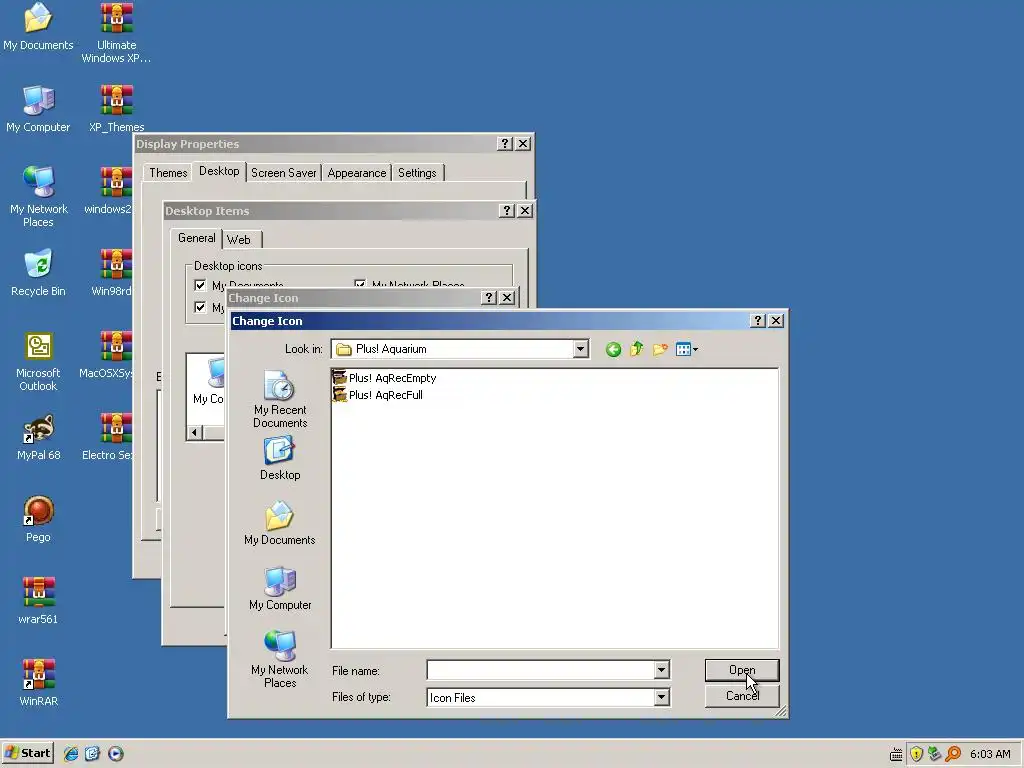This screenshot has width=1024, height=768.
Task: Expand the Files of type dropdown
Action: coord(661,697)
